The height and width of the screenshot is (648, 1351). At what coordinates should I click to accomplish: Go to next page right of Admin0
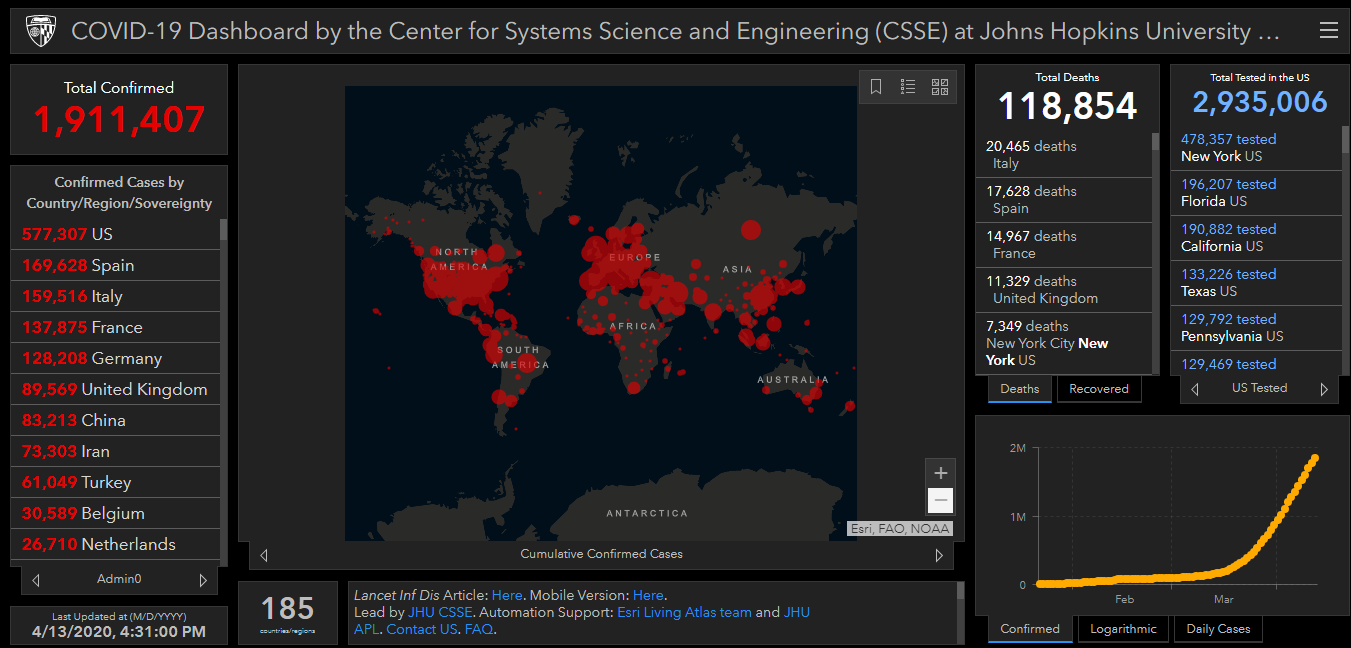pos(203,580)
